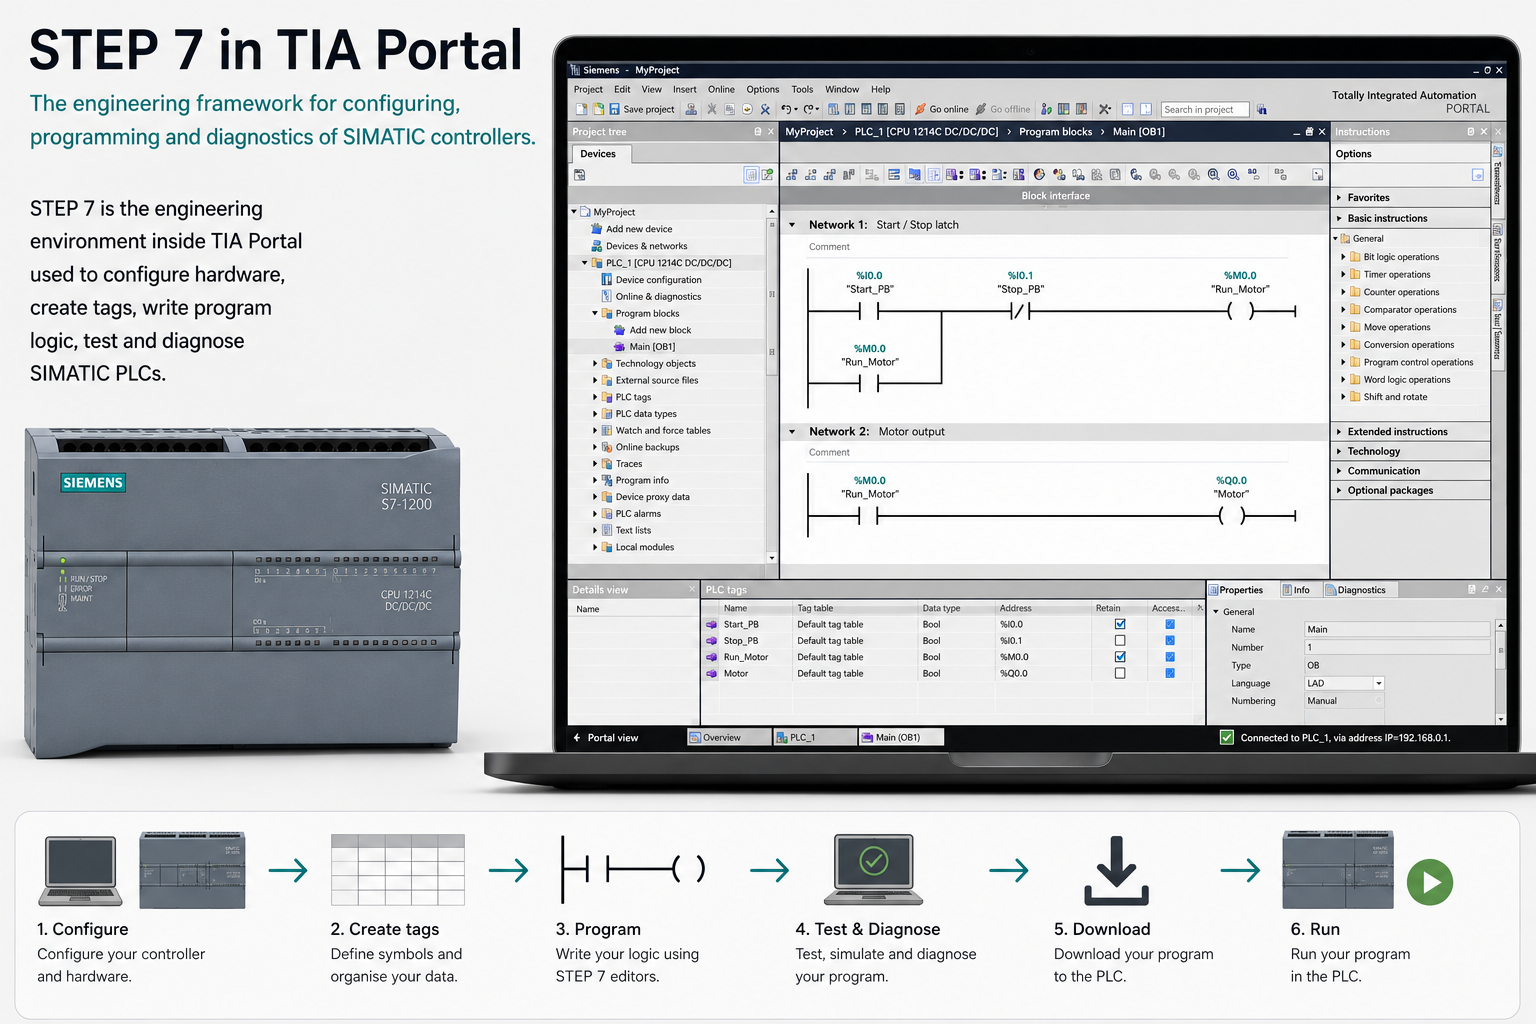Select the Properties tab
The height and width of the screenshot is (1024, 1536).
pos(1241,590)
